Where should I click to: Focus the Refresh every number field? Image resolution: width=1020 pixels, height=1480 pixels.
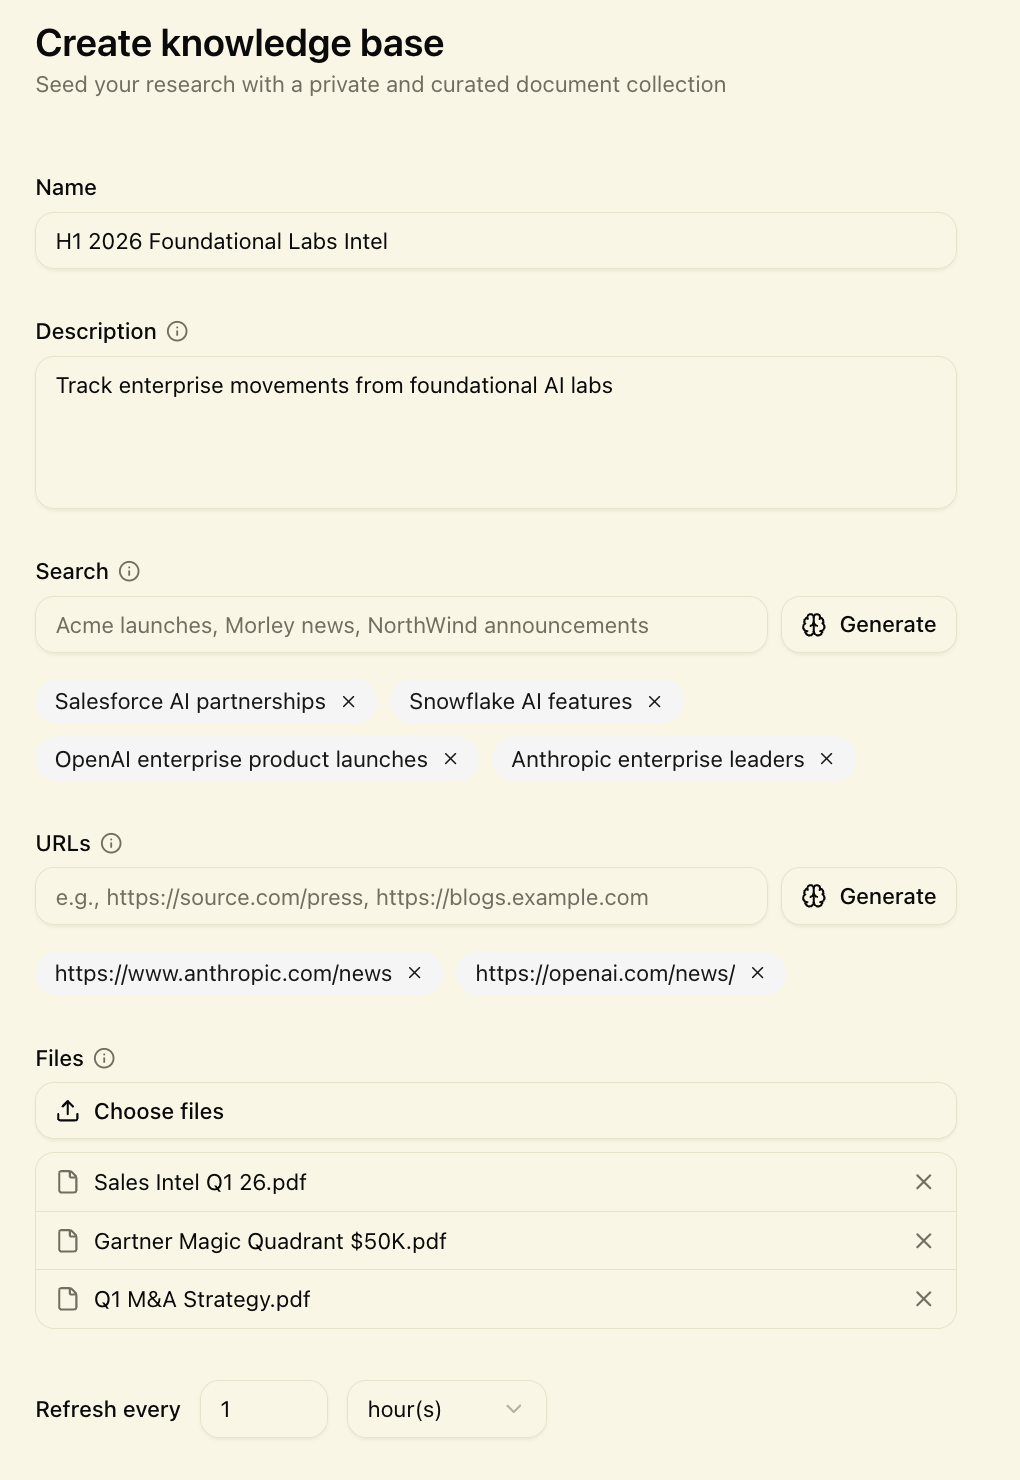(x=264, y=1409)
